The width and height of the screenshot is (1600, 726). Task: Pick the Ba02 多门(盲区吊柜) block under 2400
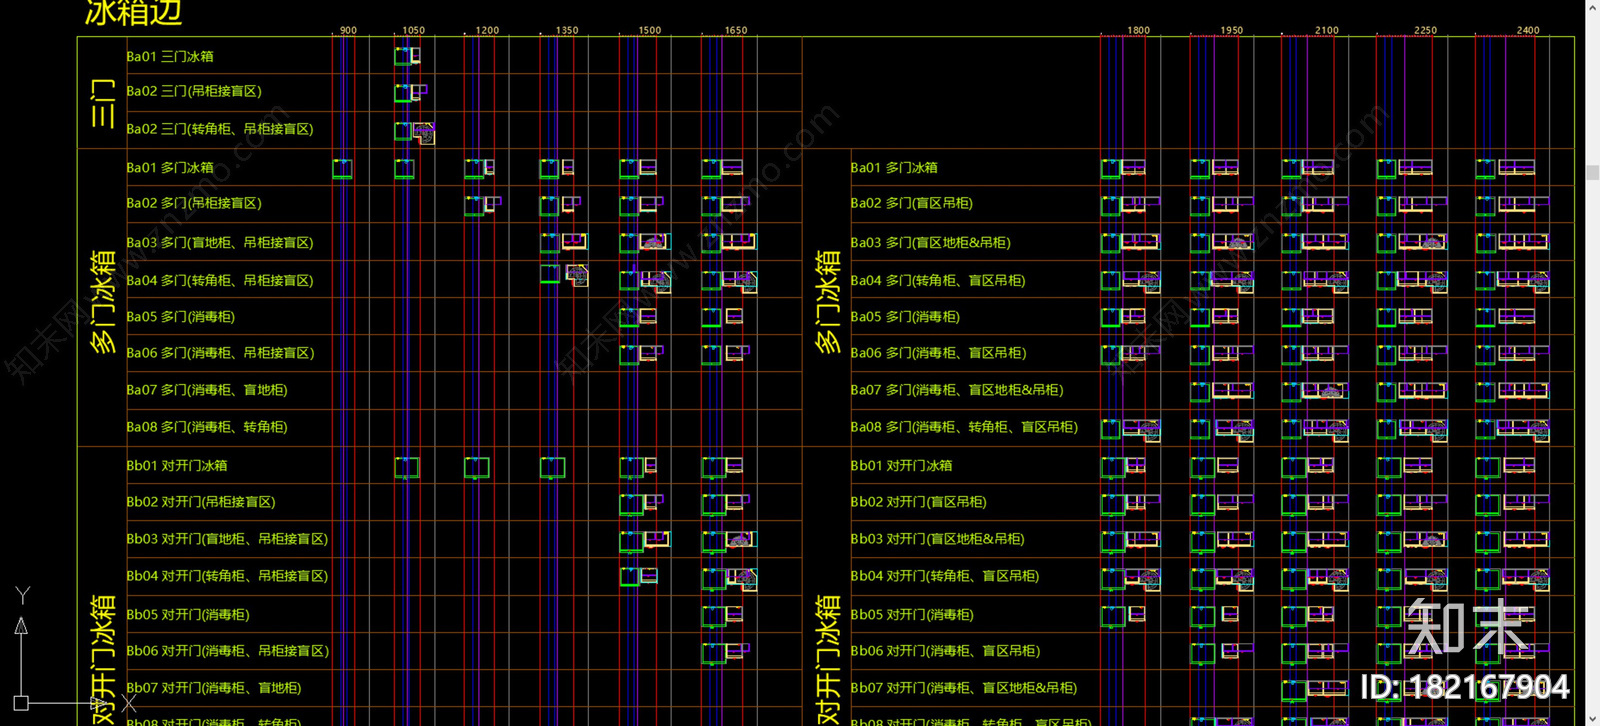1512,206
